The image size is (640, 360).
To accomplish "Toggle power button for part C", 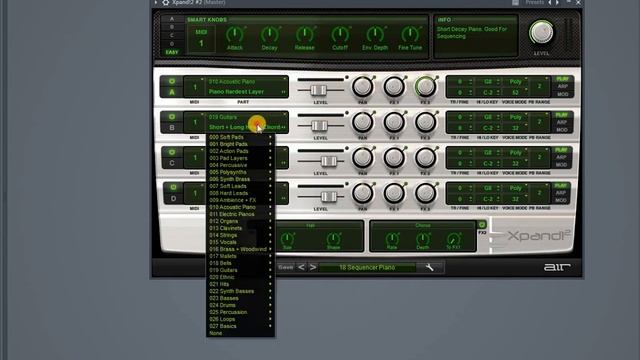I will coord(172,152).
